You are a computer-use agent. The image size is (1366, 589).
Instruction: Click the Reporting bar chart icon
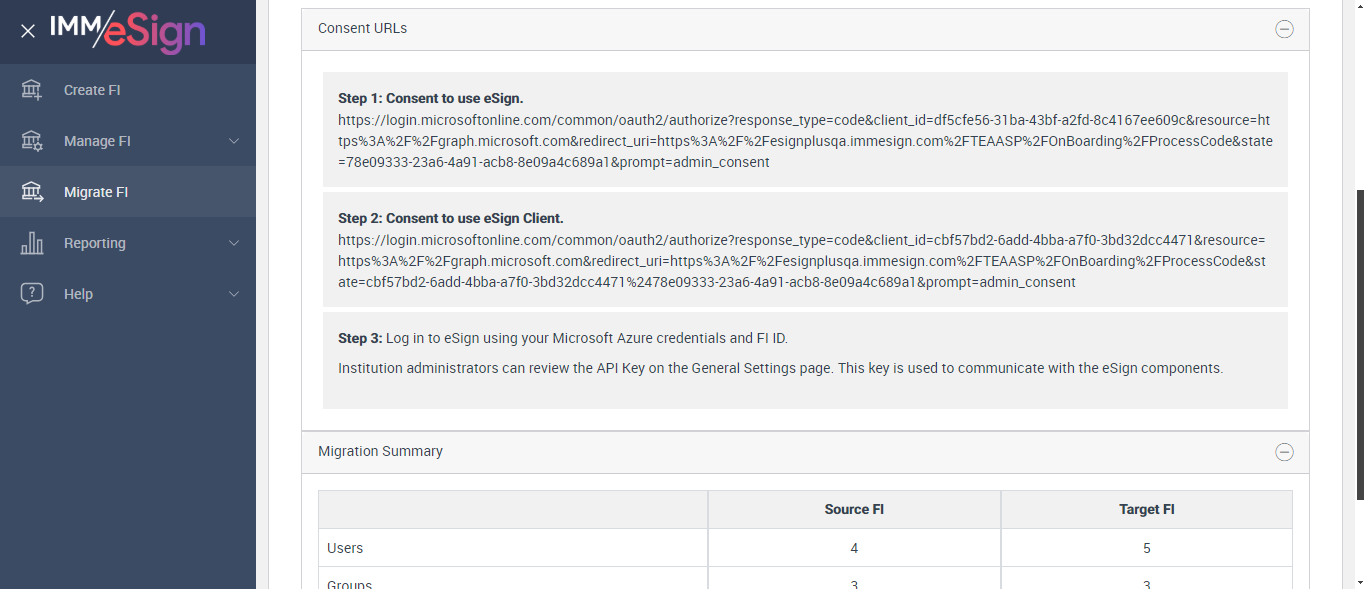coord(32,243)
